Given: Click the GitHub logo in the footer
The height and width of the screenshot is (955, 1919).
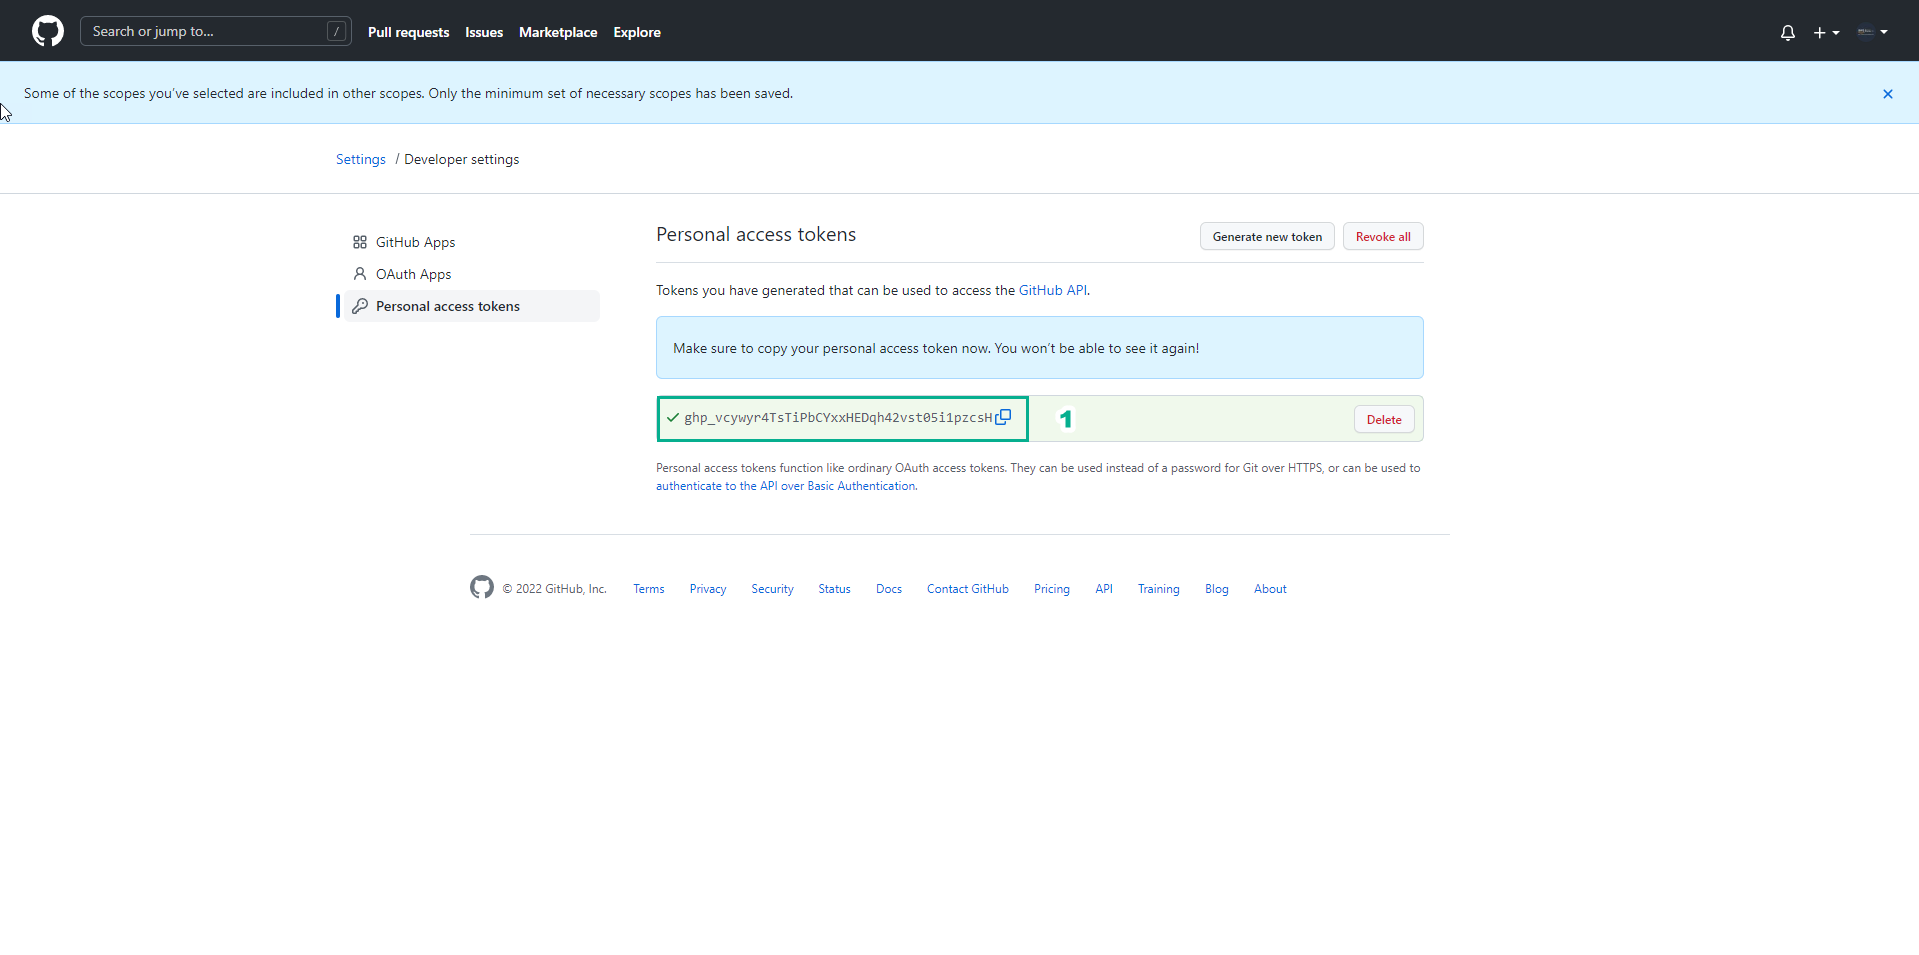Looking at the screenshot, I should tap(482, 587).
